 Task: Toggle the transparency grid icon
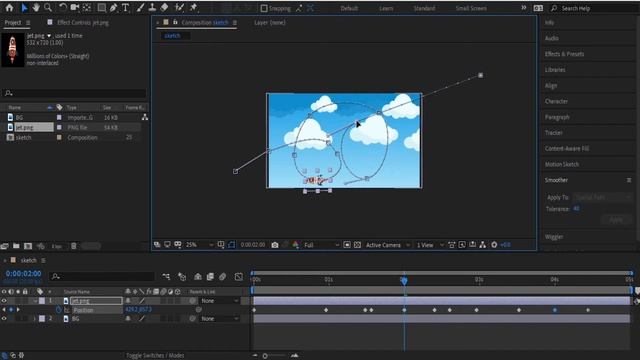(358, 245)
